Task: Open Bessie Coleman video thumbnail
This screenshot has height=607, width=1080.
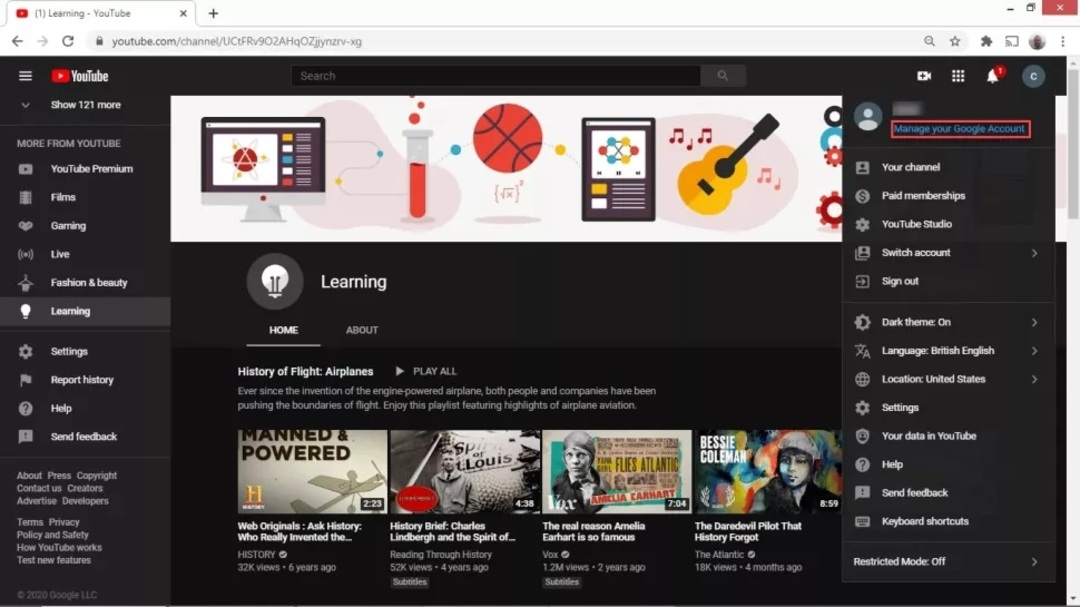Action: [768, 472]
